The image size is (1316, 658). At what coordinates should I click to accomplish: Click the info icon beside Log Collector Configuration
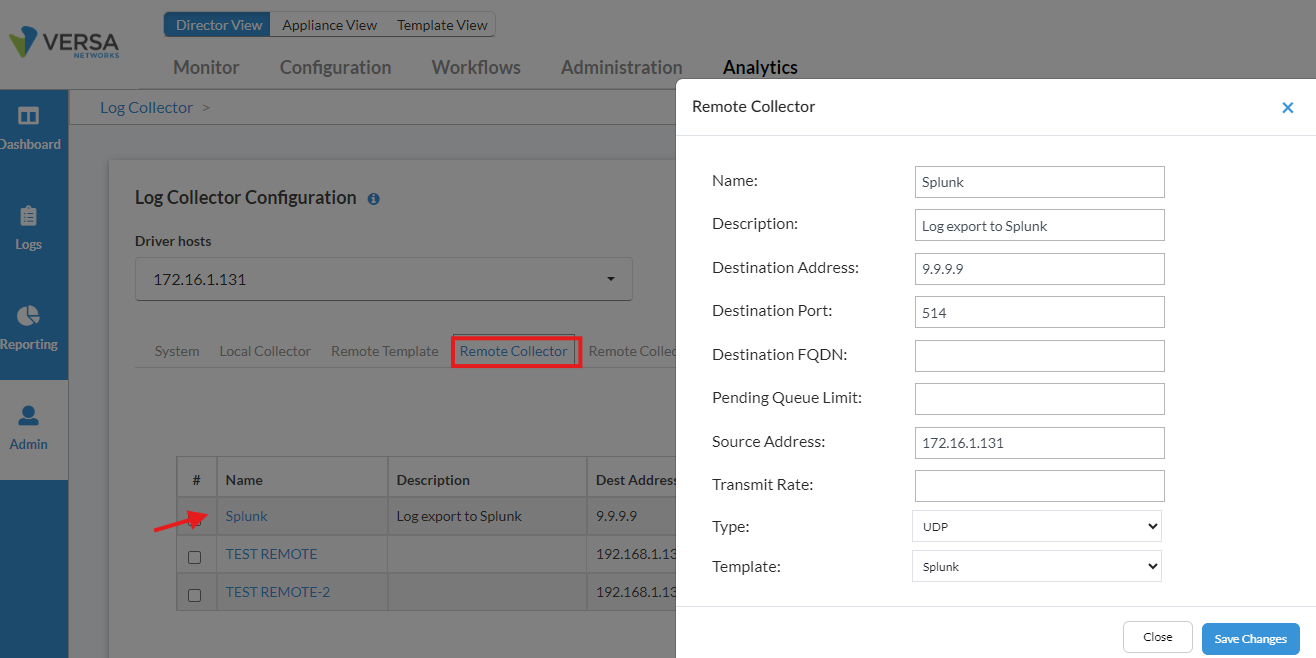pyautogui.click(x=373, y=199)
